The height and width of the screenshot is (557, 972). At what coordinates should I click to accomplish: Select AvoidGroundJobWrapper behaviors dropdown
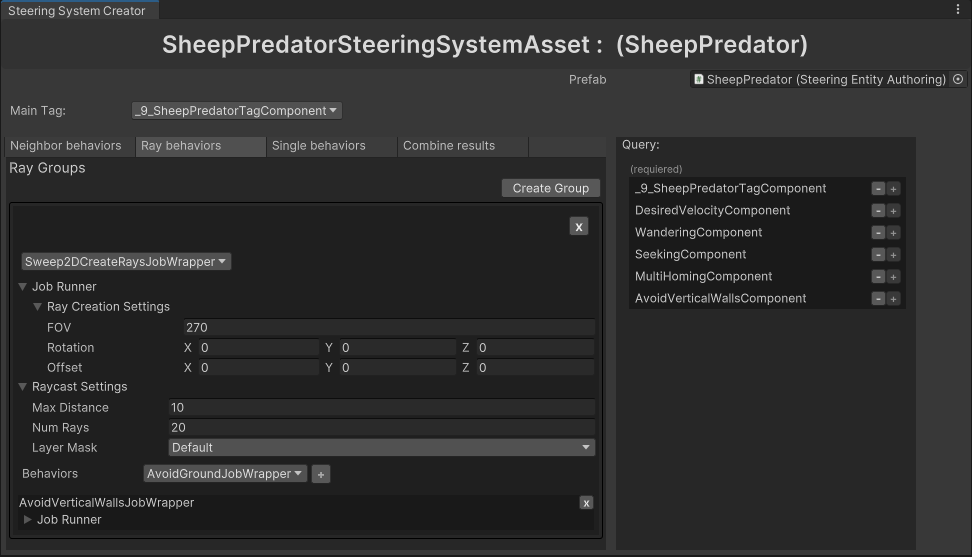coord(225,474)
